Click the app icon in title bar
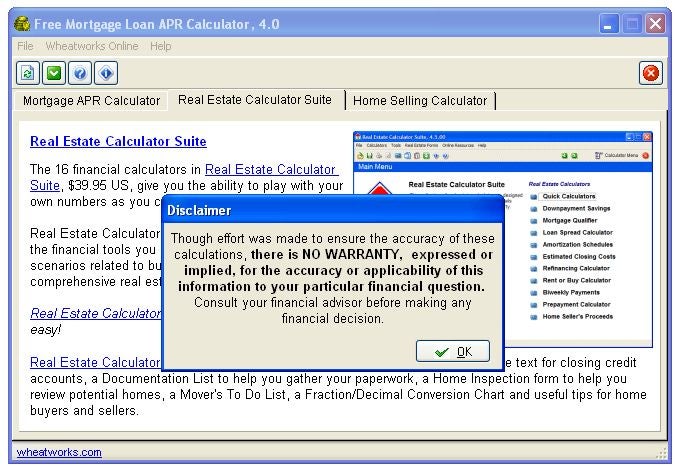The width and height of the screenshot is (680, 476). tap(22, 24)
